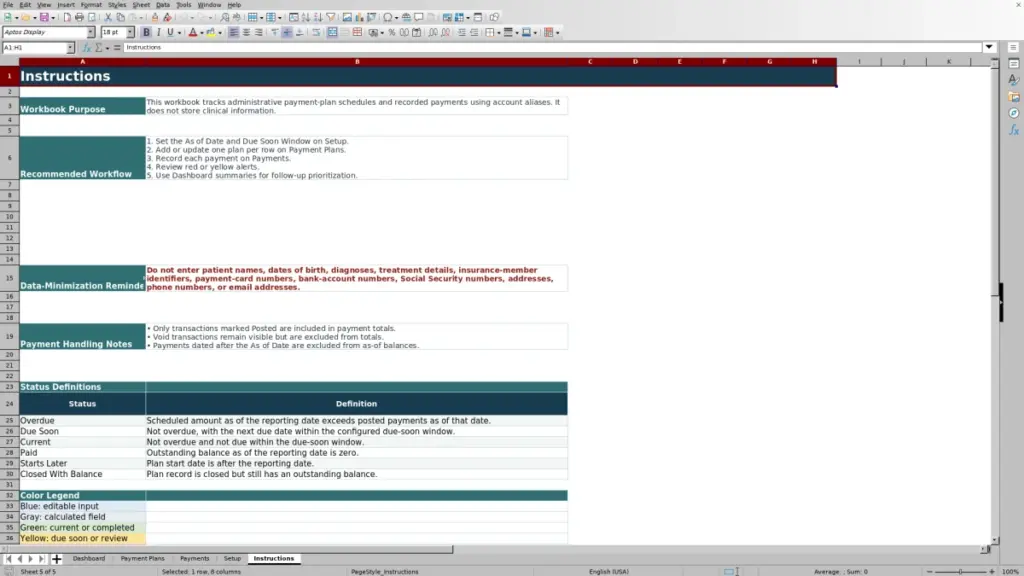Open Background Color dropdown arrow
The height and width of the screenshot is (576, 1024).
(220, 33)
